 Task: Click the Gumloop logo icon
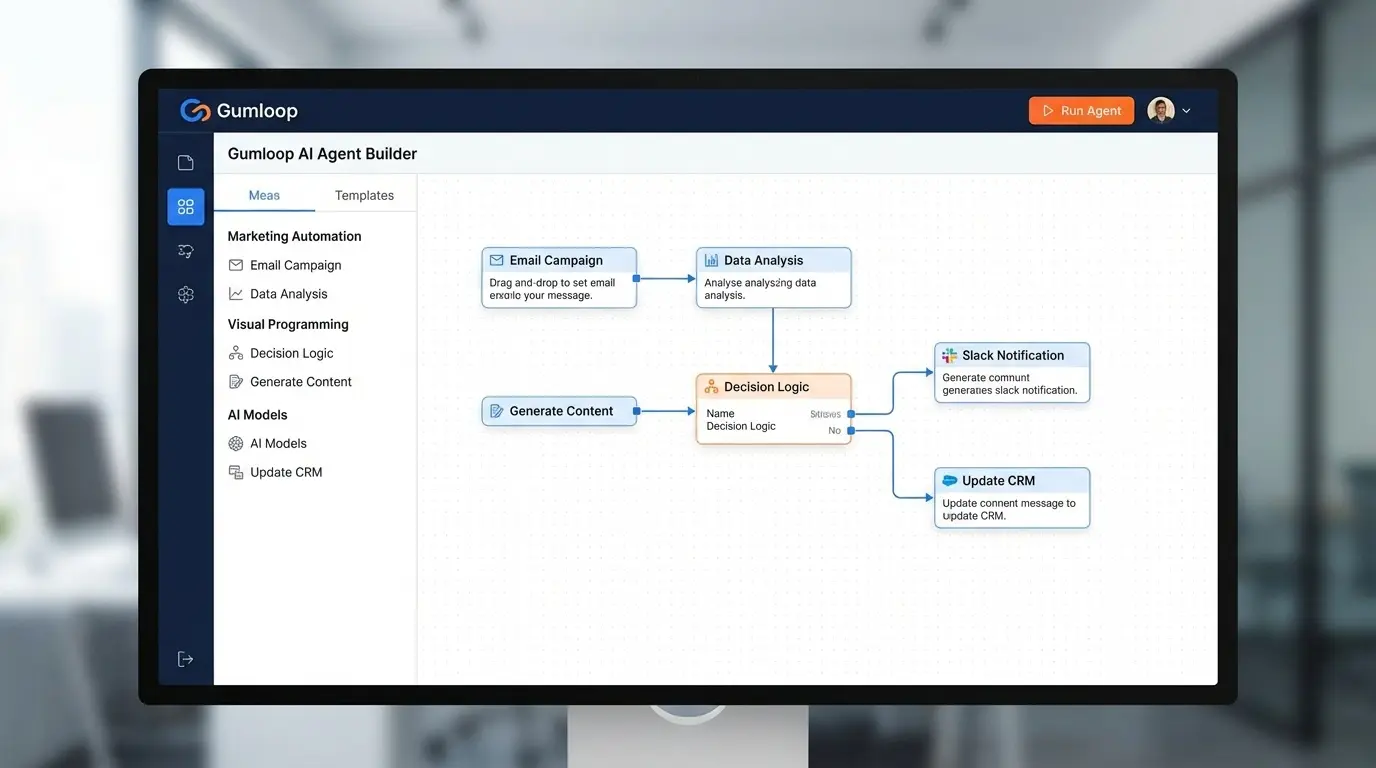coord(195,111)
